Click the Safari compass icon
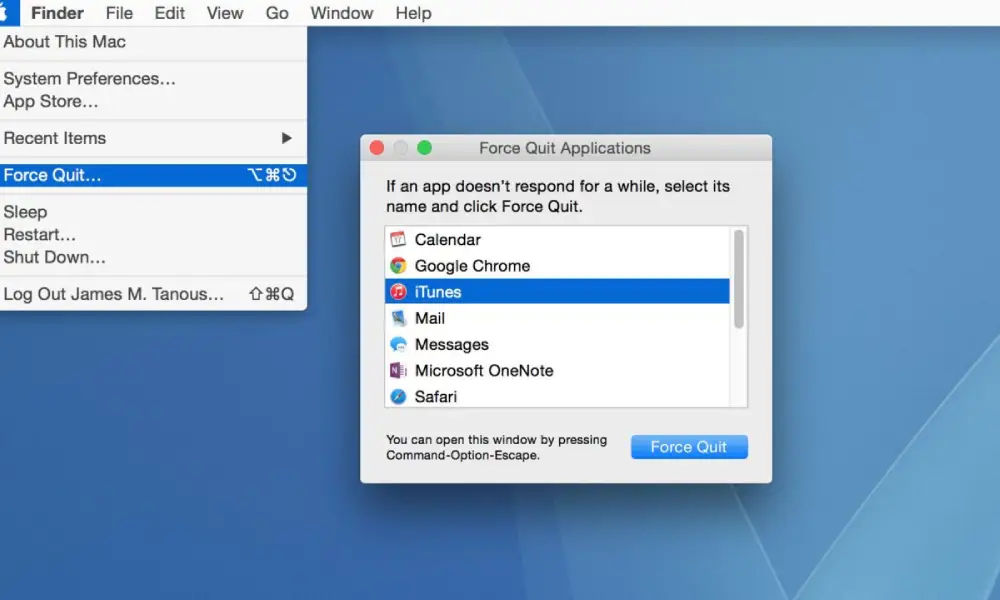1000x600 pixels. pyautogui.click(x=398, y=397)
